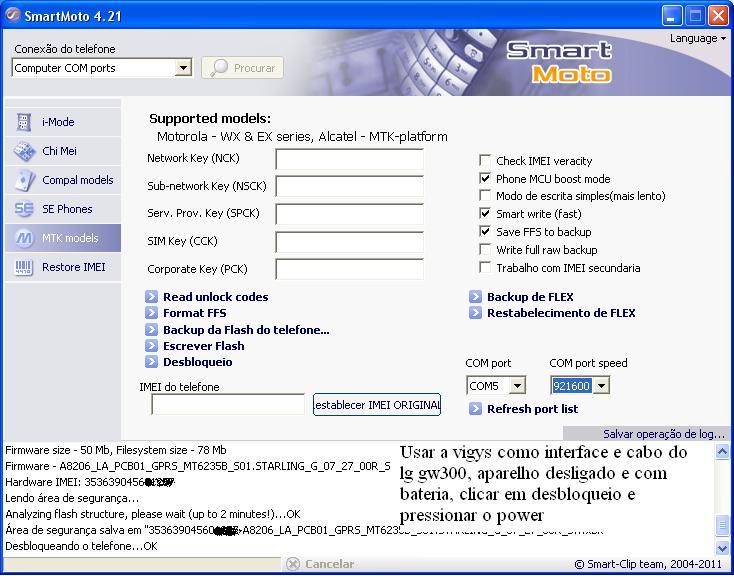Click Escrever Flash link

[204, 346]
